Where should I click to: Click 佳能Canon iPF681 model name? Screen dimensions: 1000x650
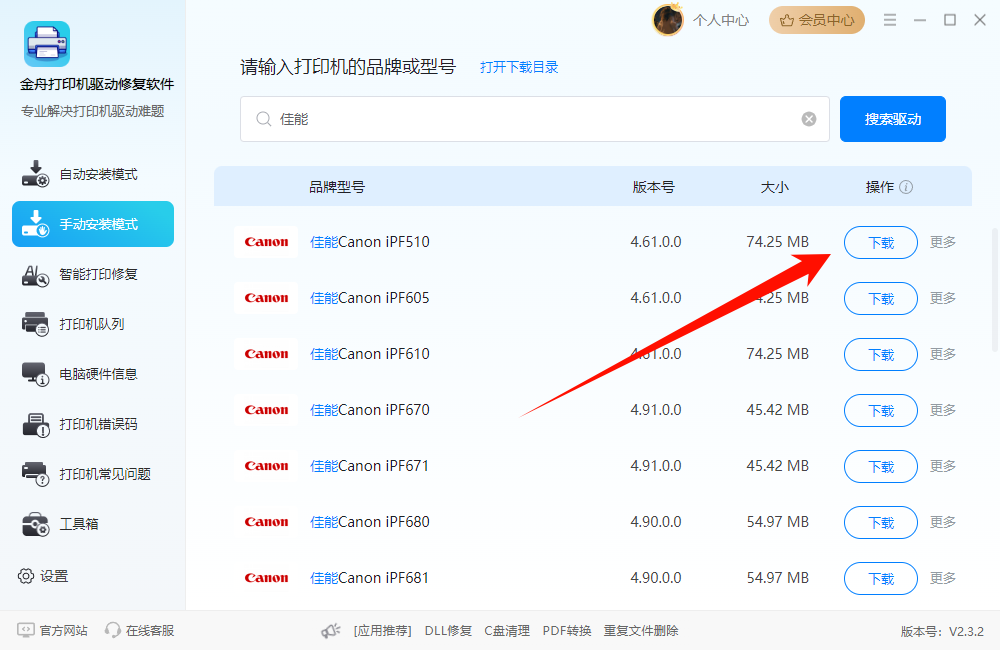370,578
